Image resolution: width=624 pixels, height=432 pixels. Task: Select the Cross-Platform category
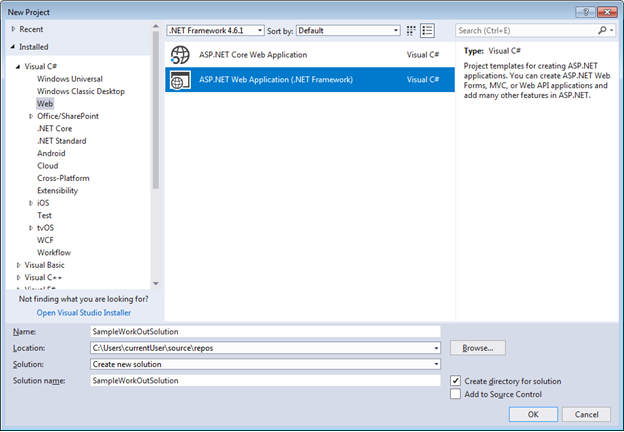click(x=63, y=178)
